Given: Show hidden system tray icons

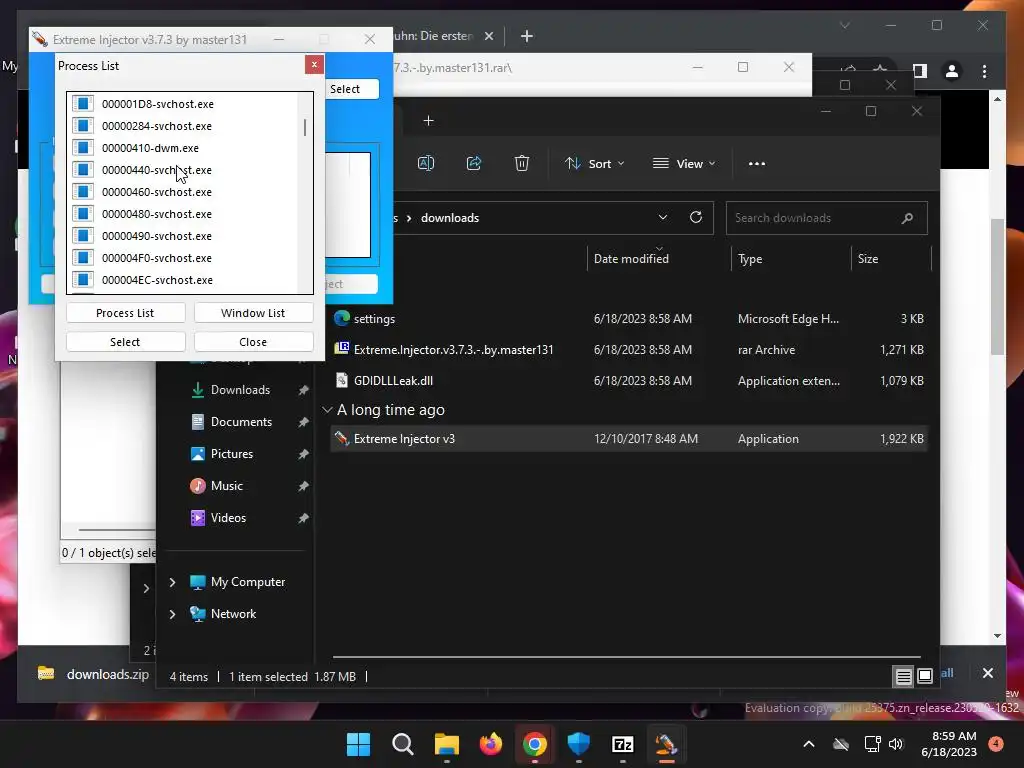Looking at the screenshot, I should [808, 744].
